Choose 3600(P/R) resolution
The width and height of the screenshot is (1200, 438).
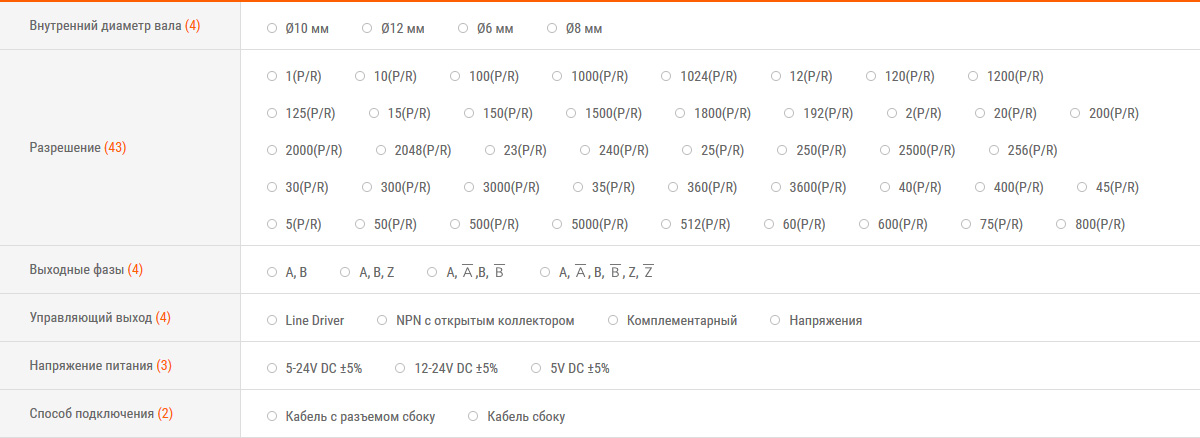click(x=776, y=187)
